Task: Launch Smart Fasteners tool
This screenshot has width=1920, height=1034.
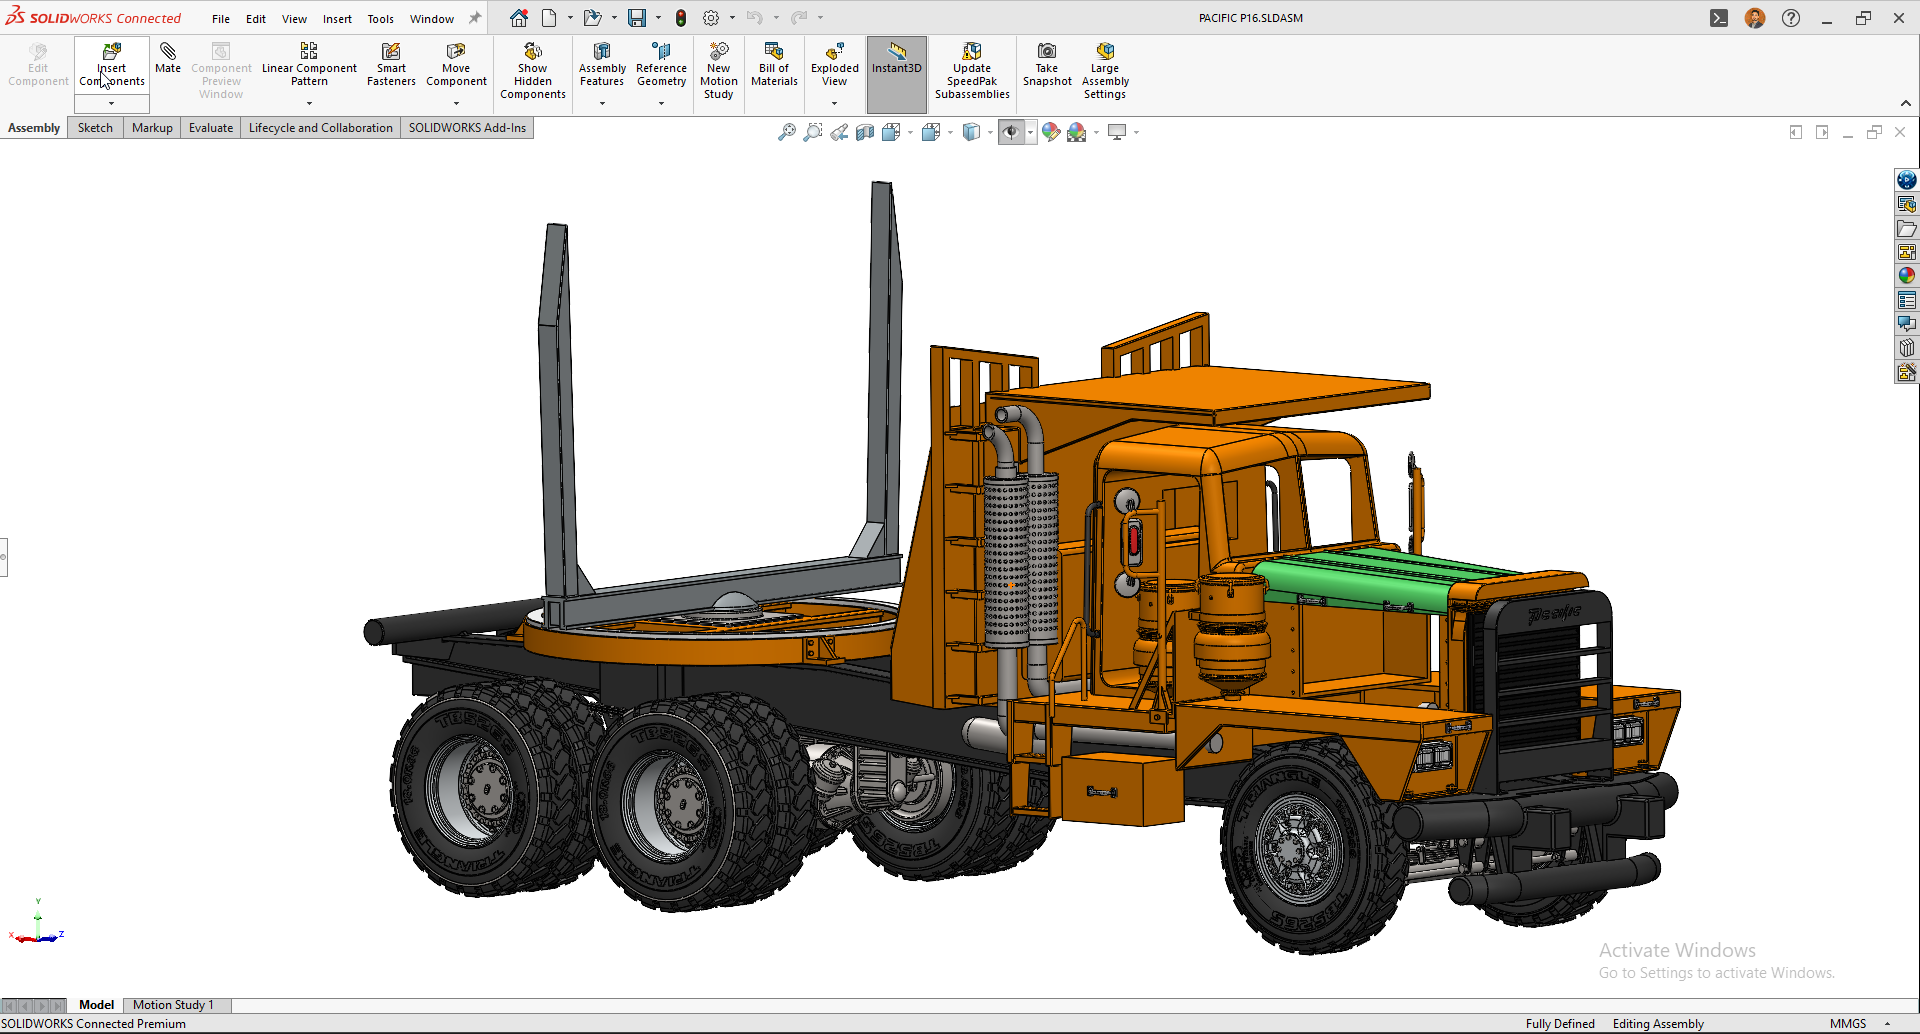Action: coord(391,65)
